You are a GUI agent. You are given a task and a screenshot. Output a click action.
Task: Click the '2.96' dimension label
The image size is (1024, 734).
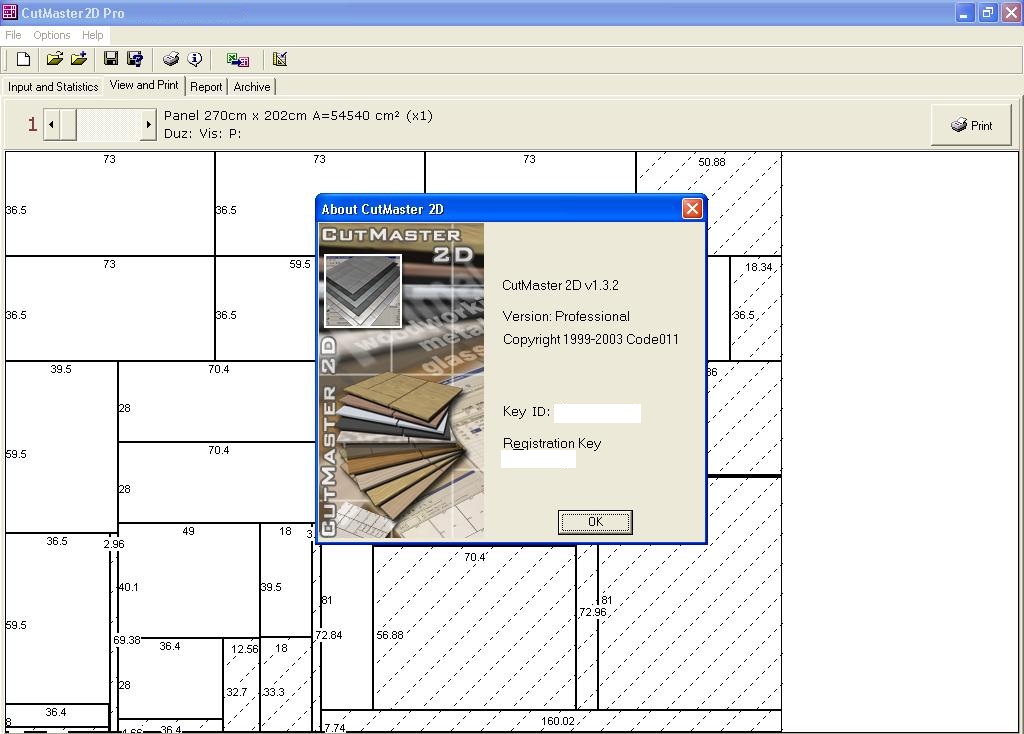pos(114,544)
